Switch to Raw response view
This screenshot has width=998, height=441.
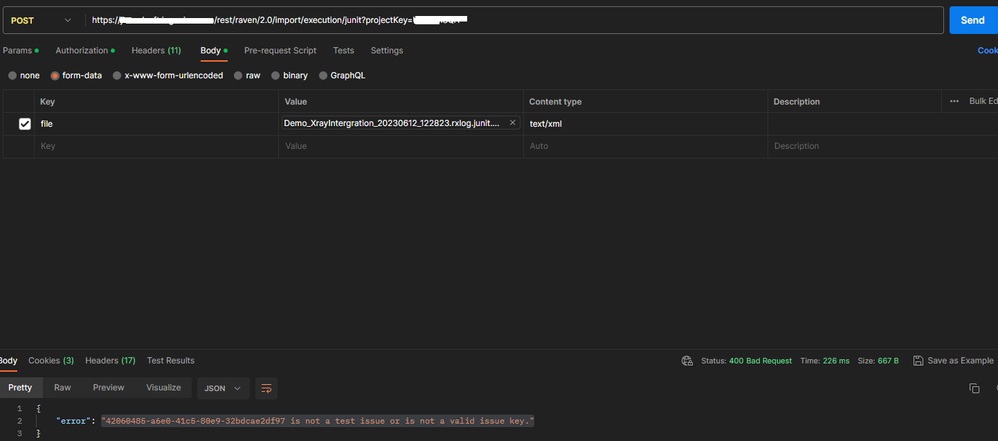[x=62, y=388]
